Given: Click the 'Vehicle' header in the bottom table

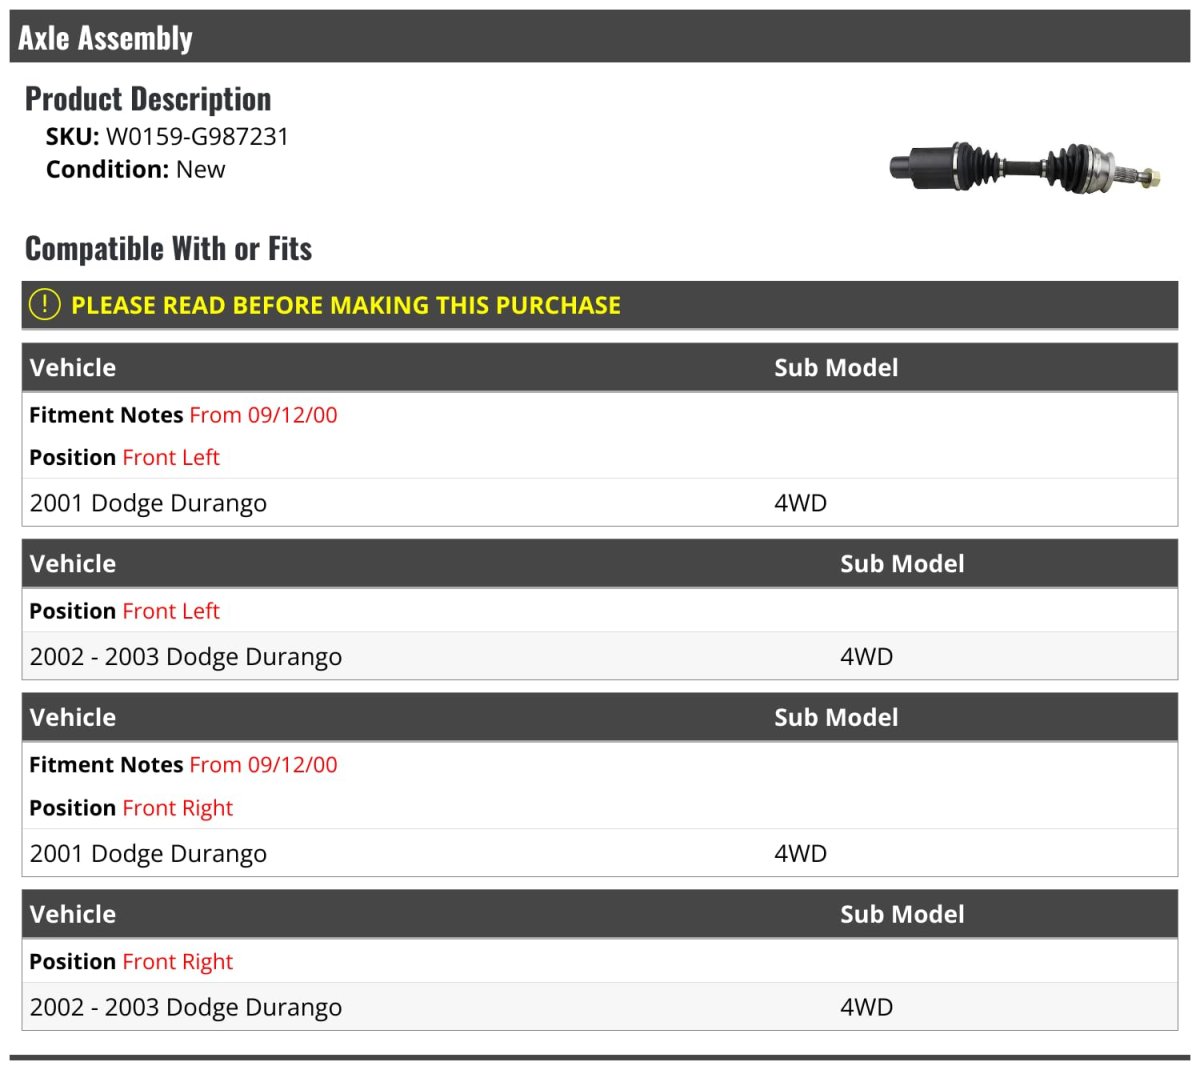Looking at the screenshot, I should pyautogui.click(x=73, y=915).
